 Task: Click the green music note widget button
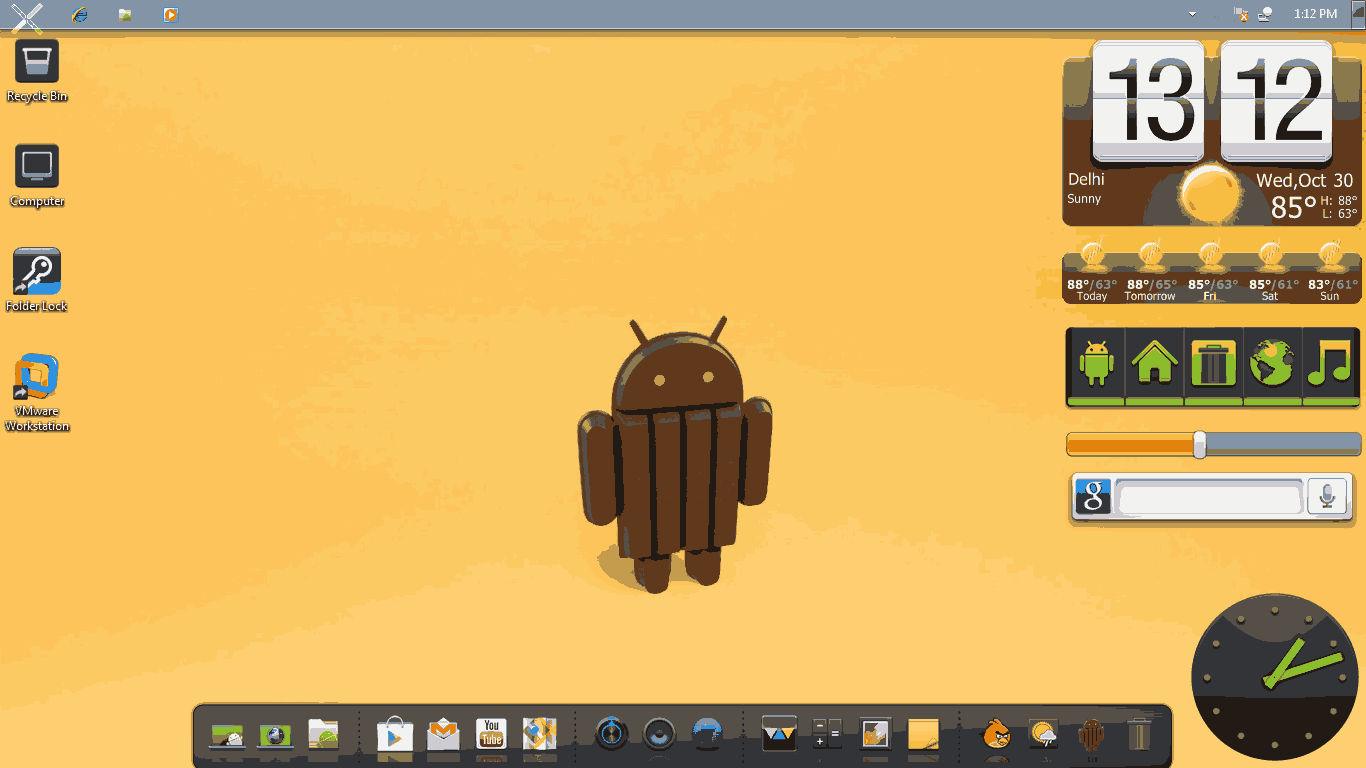point(1331,364)
